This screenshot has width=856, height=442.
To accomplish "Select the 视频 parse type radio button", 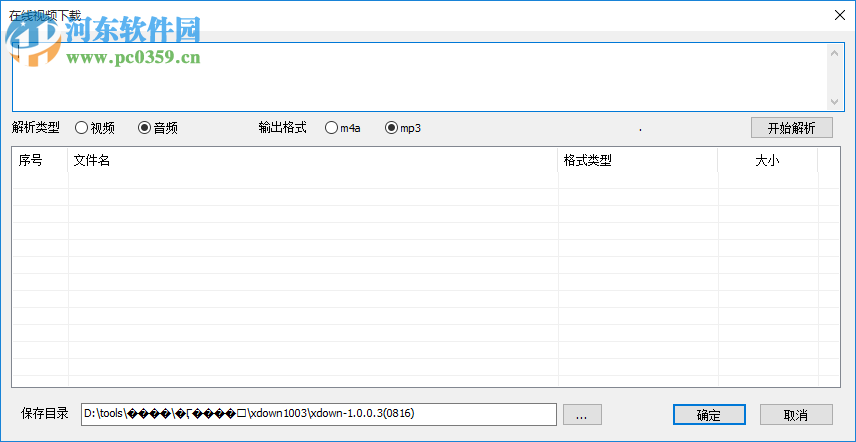I will point(95,128).
